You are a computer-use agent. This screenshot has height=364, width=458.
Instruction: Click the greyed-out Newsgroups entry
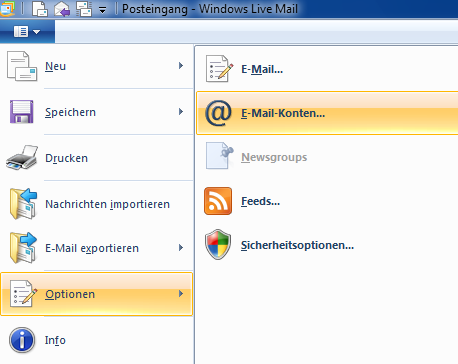pos(327,157)
